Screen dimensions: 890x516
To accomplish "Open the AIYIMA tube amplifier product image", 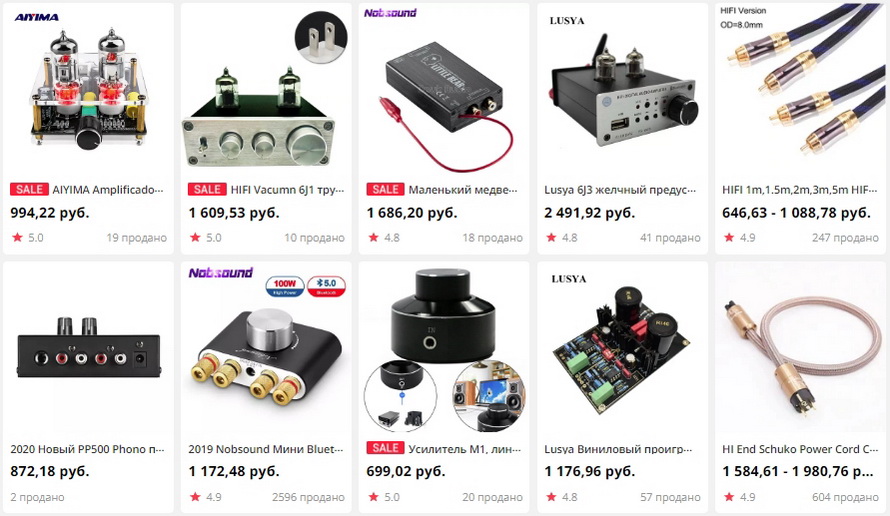I will click(88, 91).
